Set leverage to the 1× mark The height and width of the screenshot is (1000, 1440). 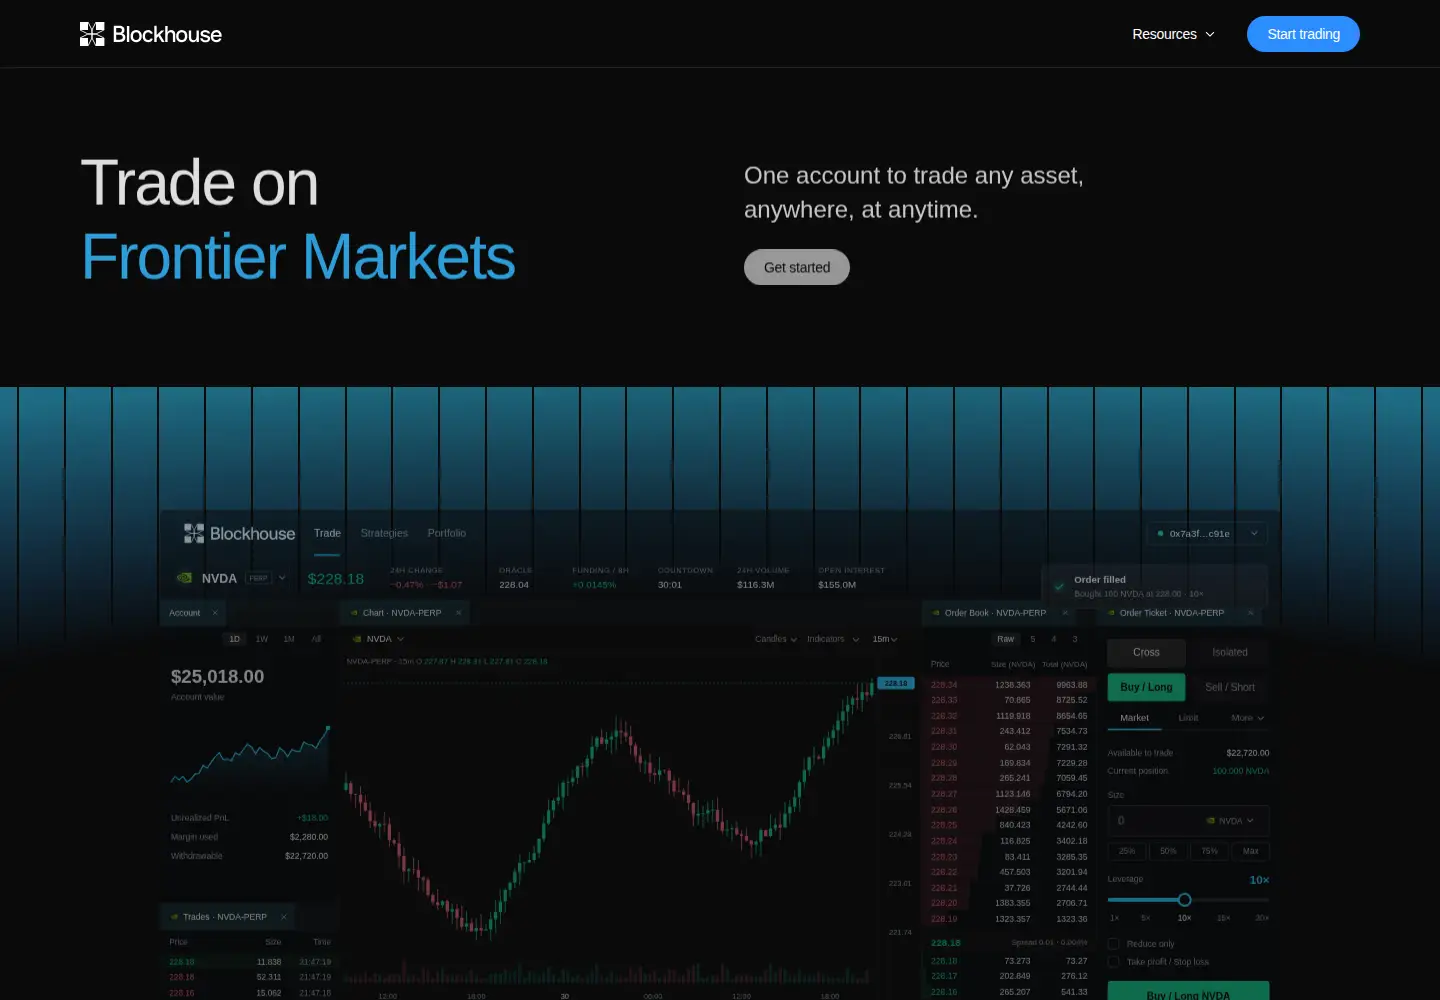coord(1114,918)
